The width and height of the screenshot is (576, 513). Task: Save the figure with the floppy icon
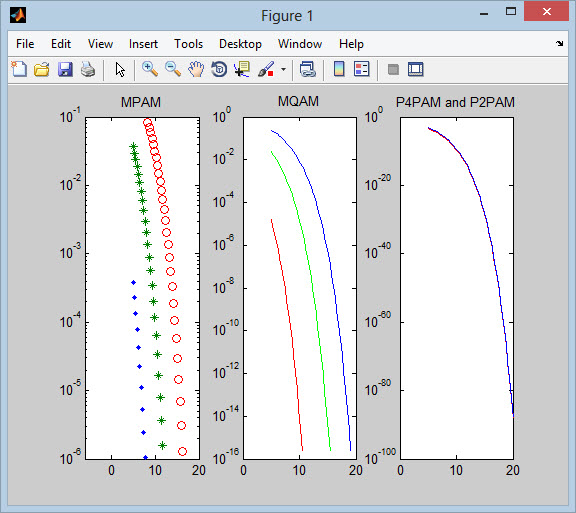click(x=65, y=69)
